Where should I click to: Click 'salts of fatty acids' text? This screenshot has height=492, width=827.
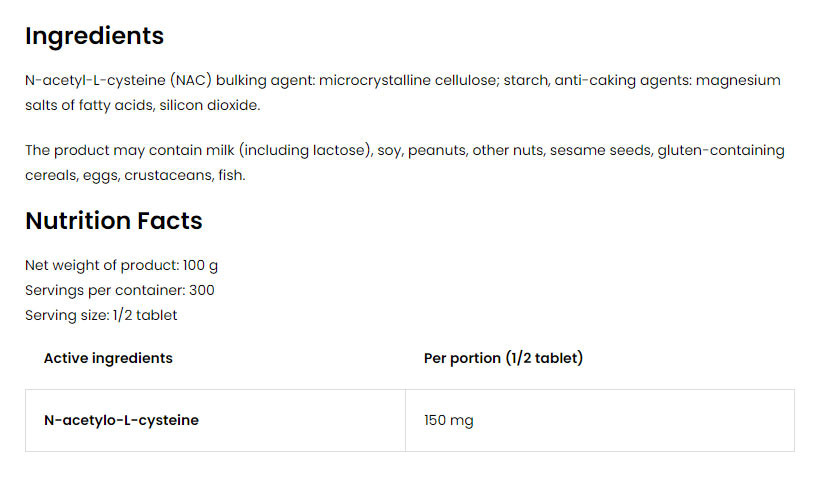click(x=88, y=105)
